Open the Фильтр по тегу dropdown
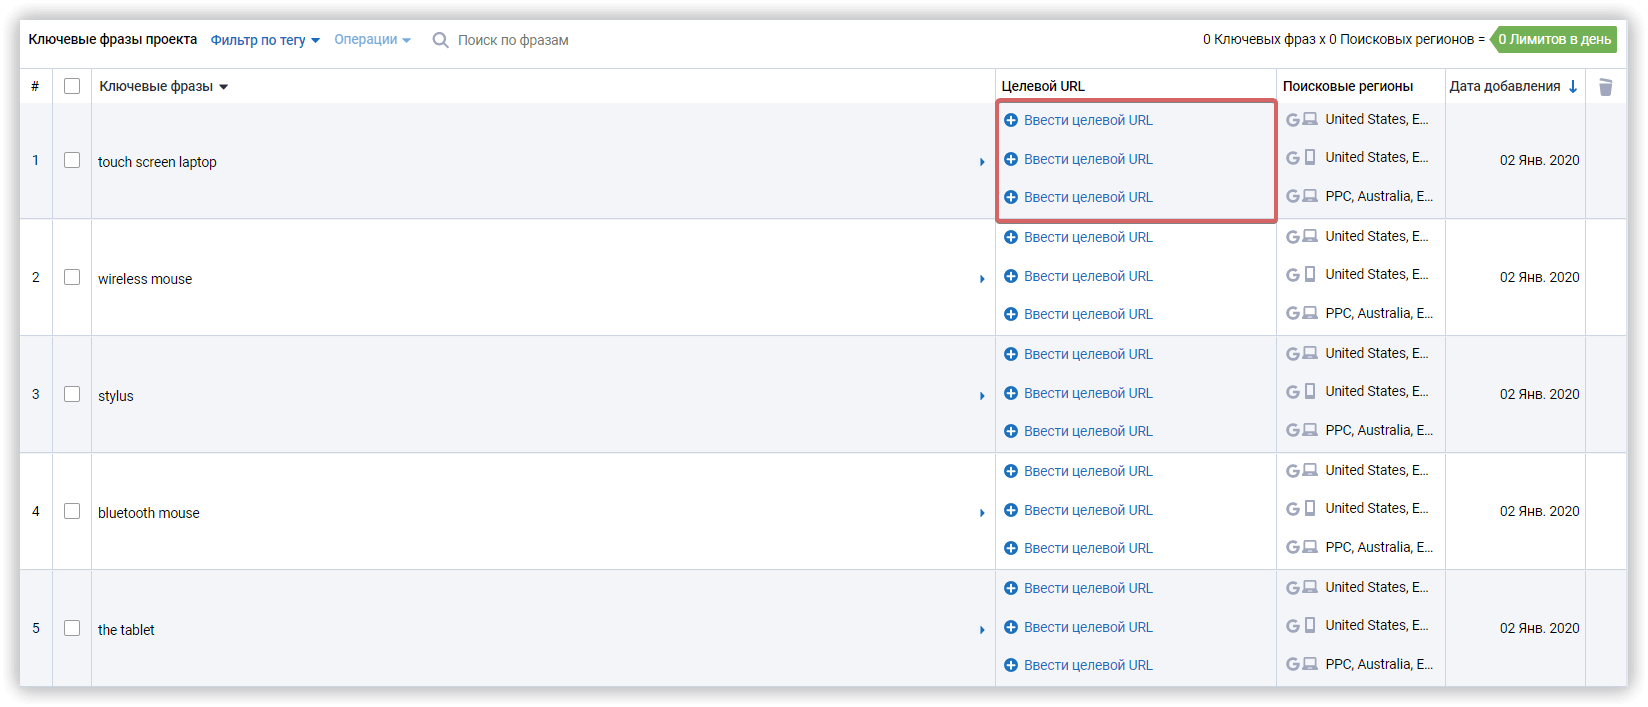The image size is (1648, 707). 265,40
